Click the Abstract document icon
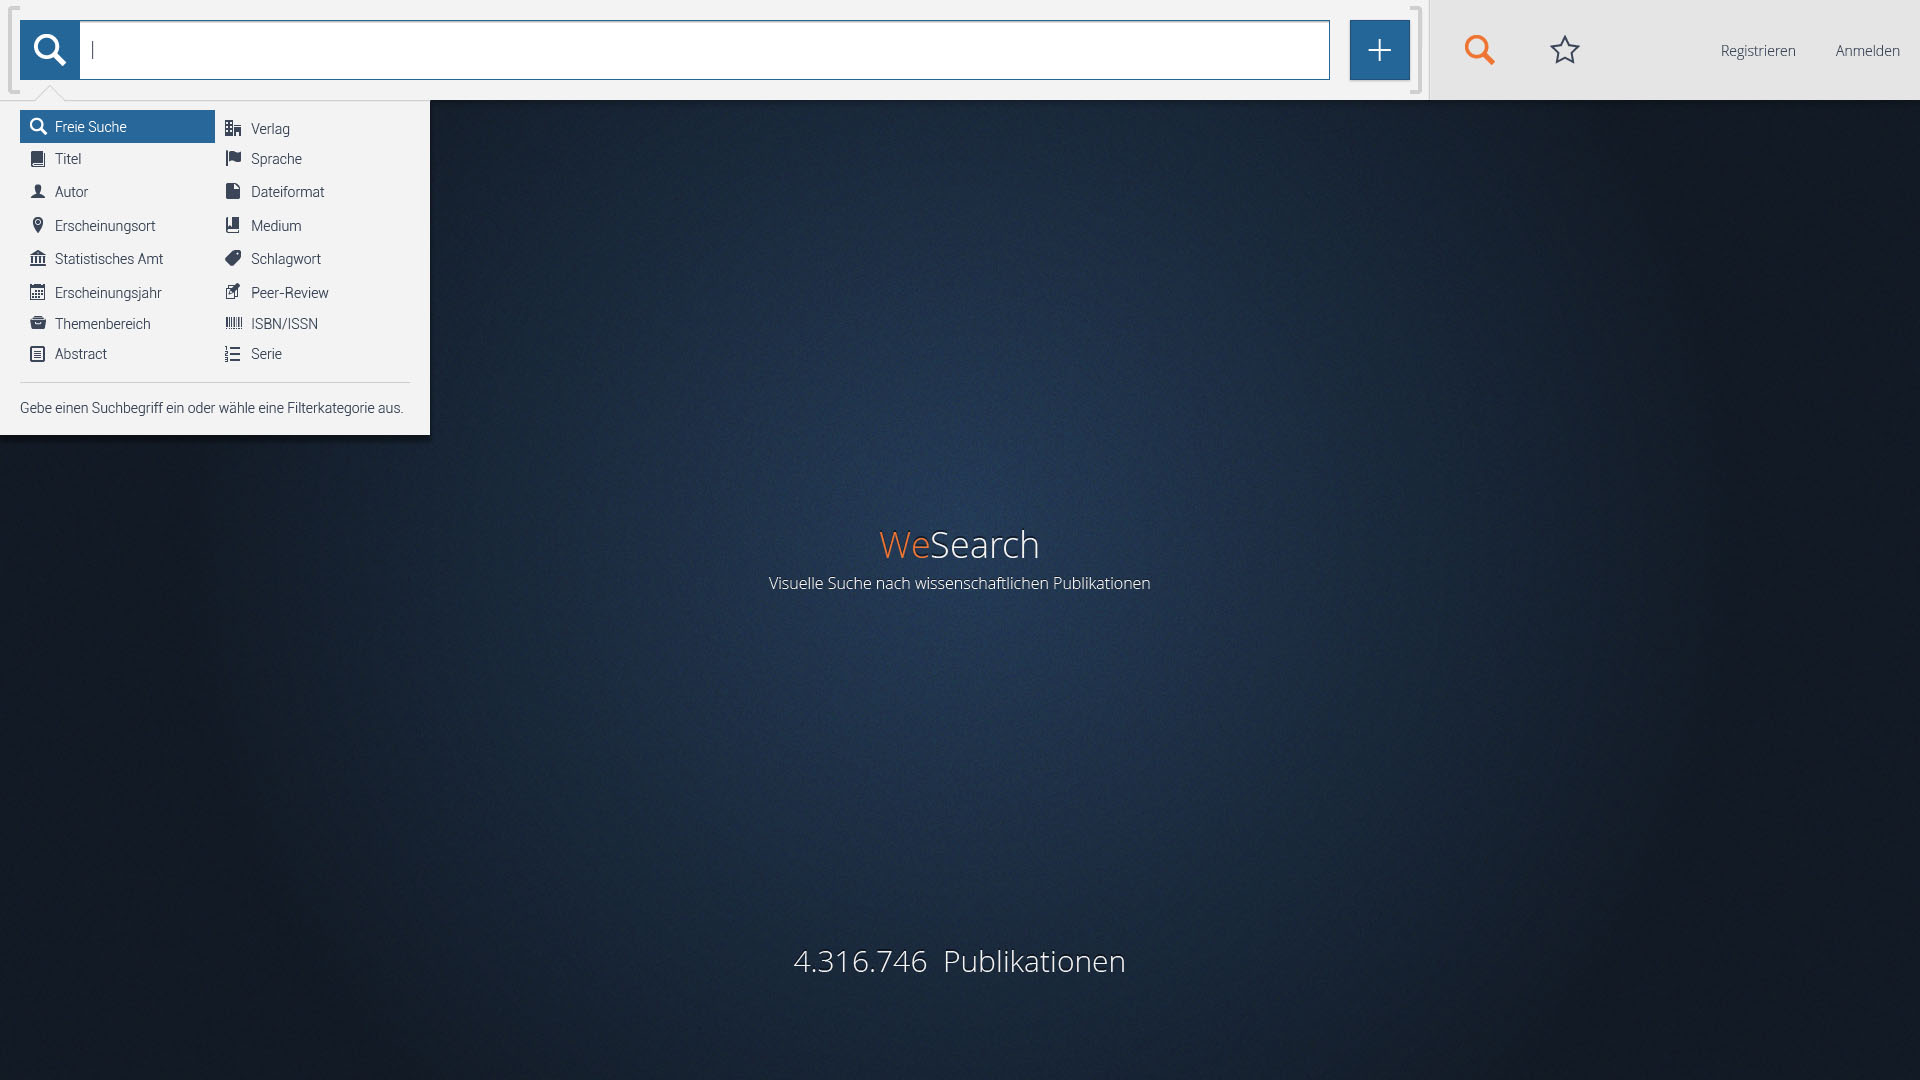 [38, 354]
